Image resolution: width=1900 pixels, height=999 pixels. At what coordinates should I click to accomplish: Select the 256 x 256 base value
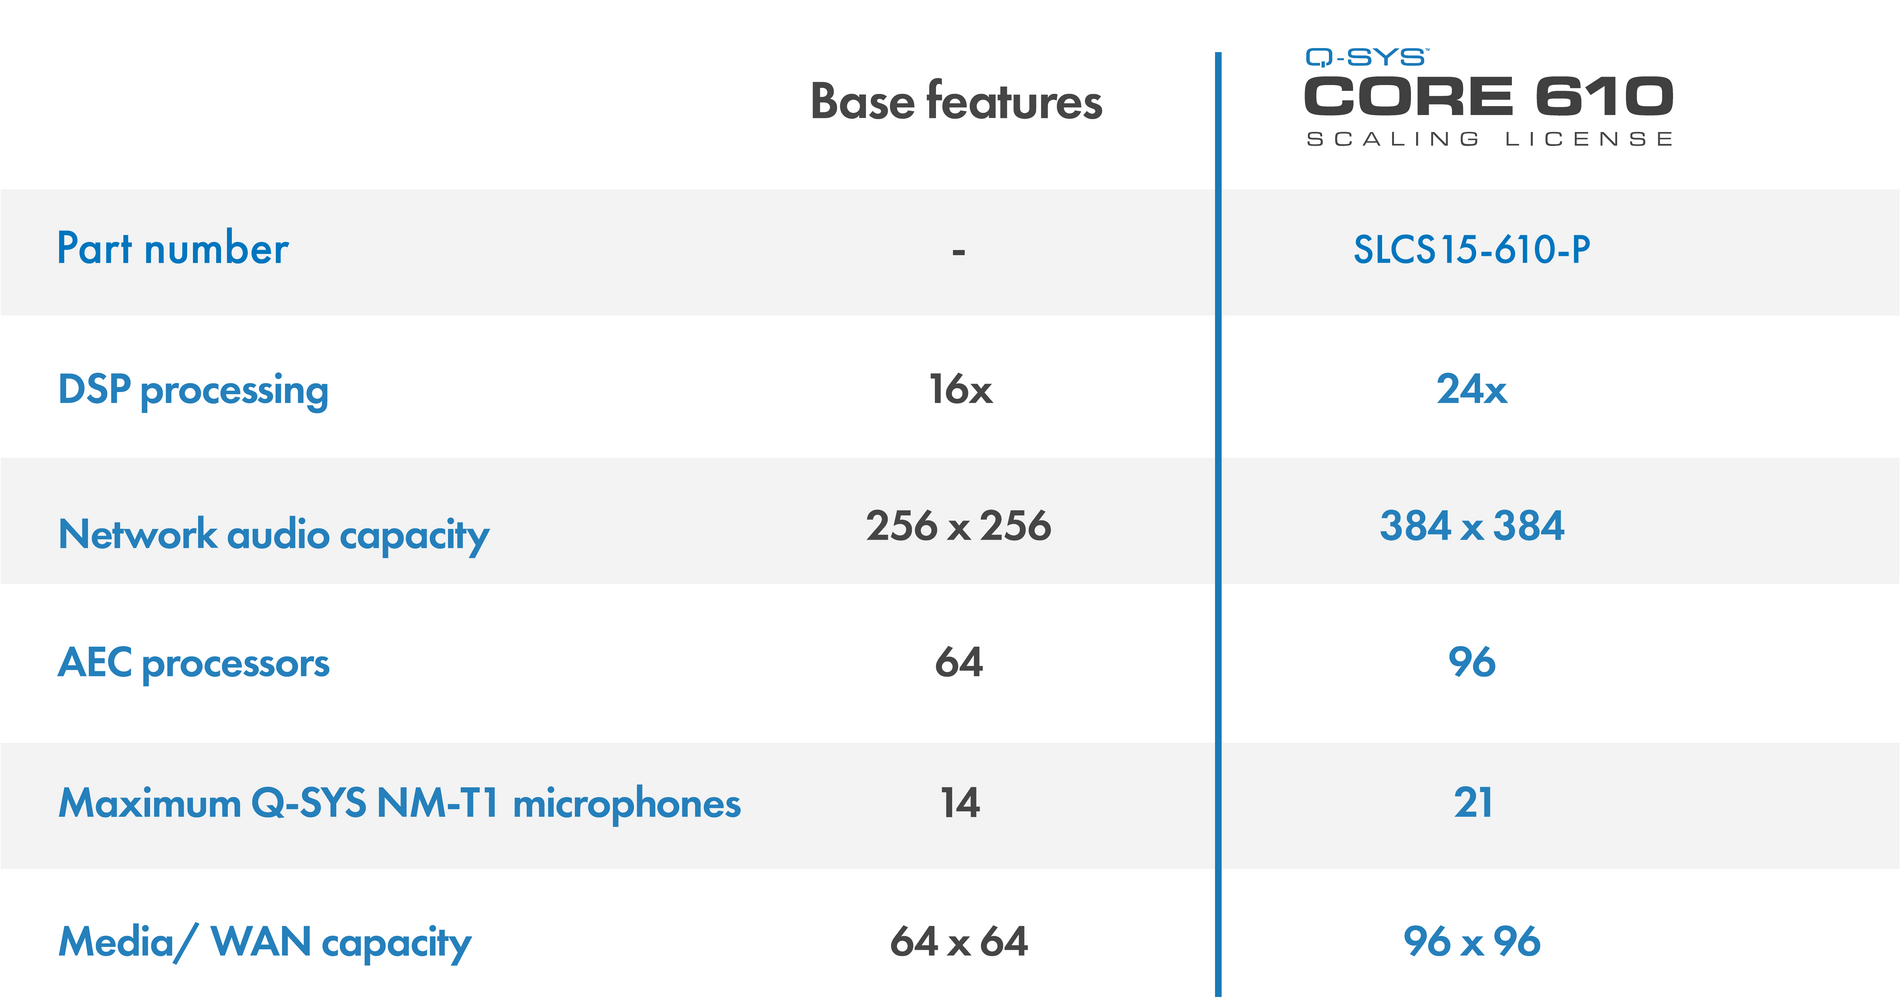pyautogui.click(x=958, y=526)
